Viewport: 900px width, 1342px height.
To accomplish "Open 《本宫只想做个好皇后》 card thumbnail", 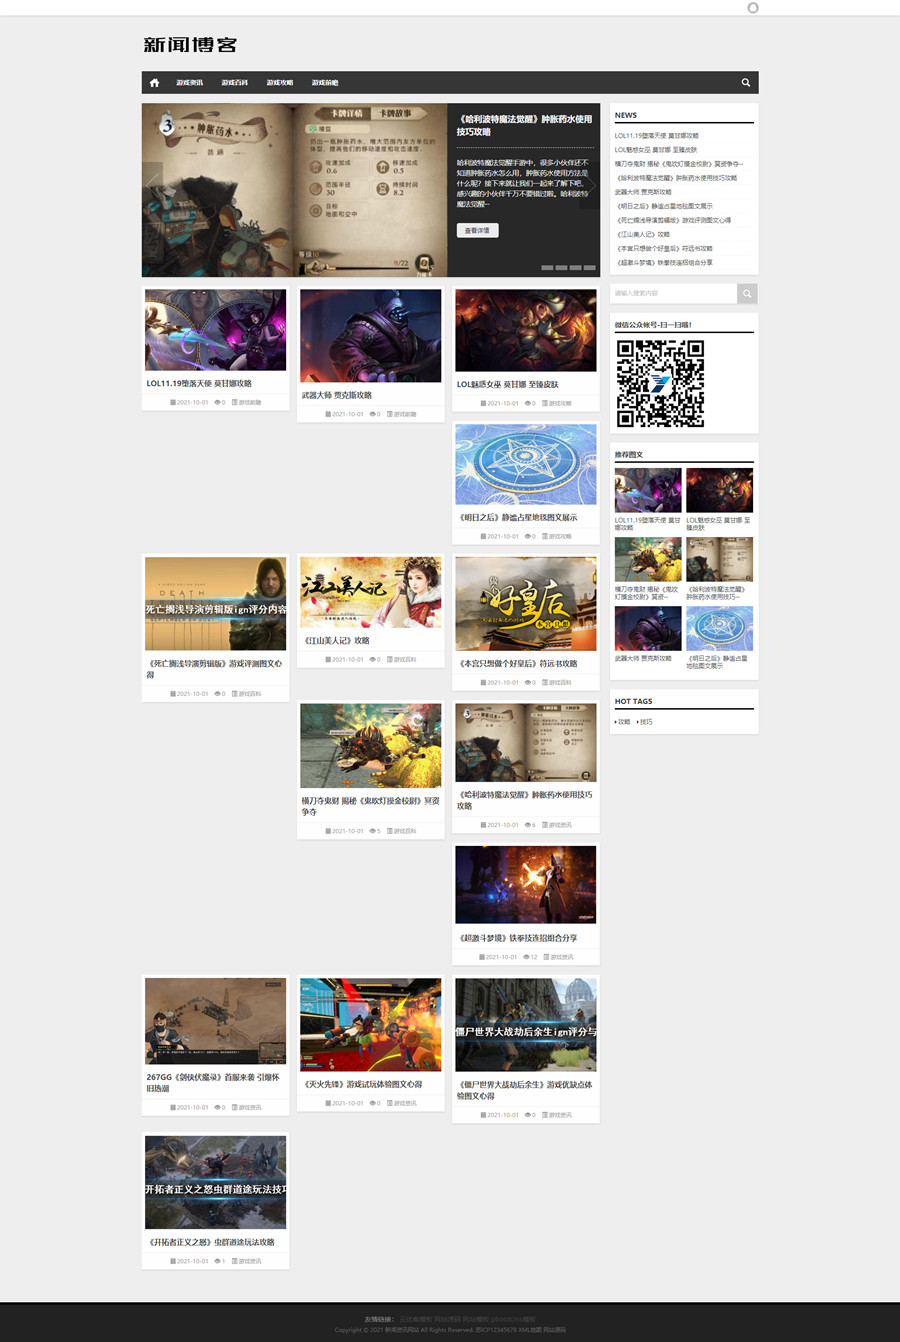I will click(x=525, y=604).
